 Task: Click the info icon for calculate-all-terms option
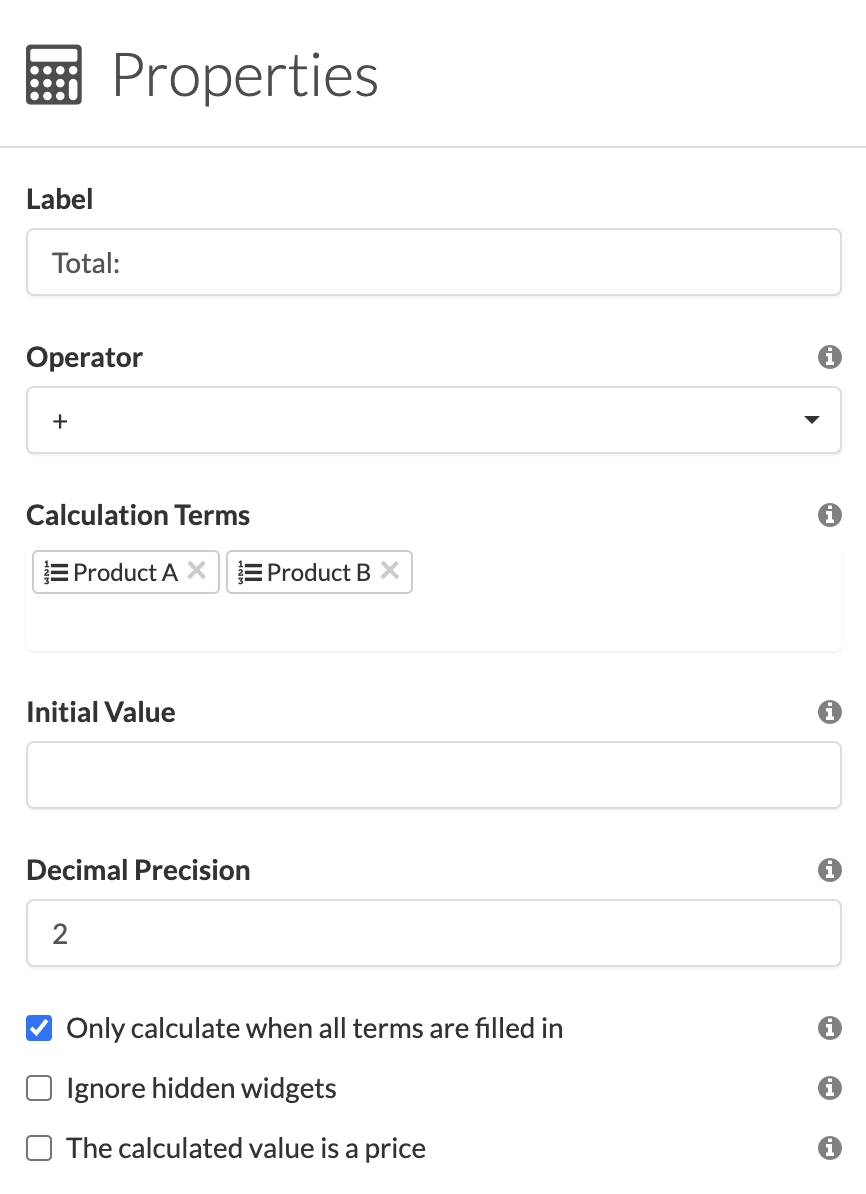coord(829,1028)
